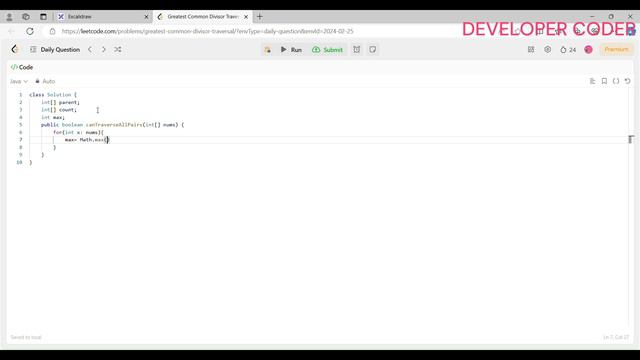Click the 'int[] parent;' declaration line

point(60,102)
